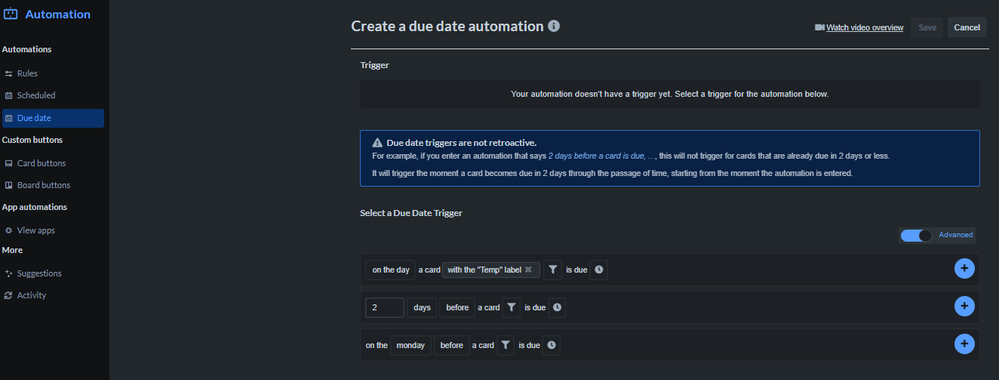Click the Automation robot icon in the header

coord(10,14)
